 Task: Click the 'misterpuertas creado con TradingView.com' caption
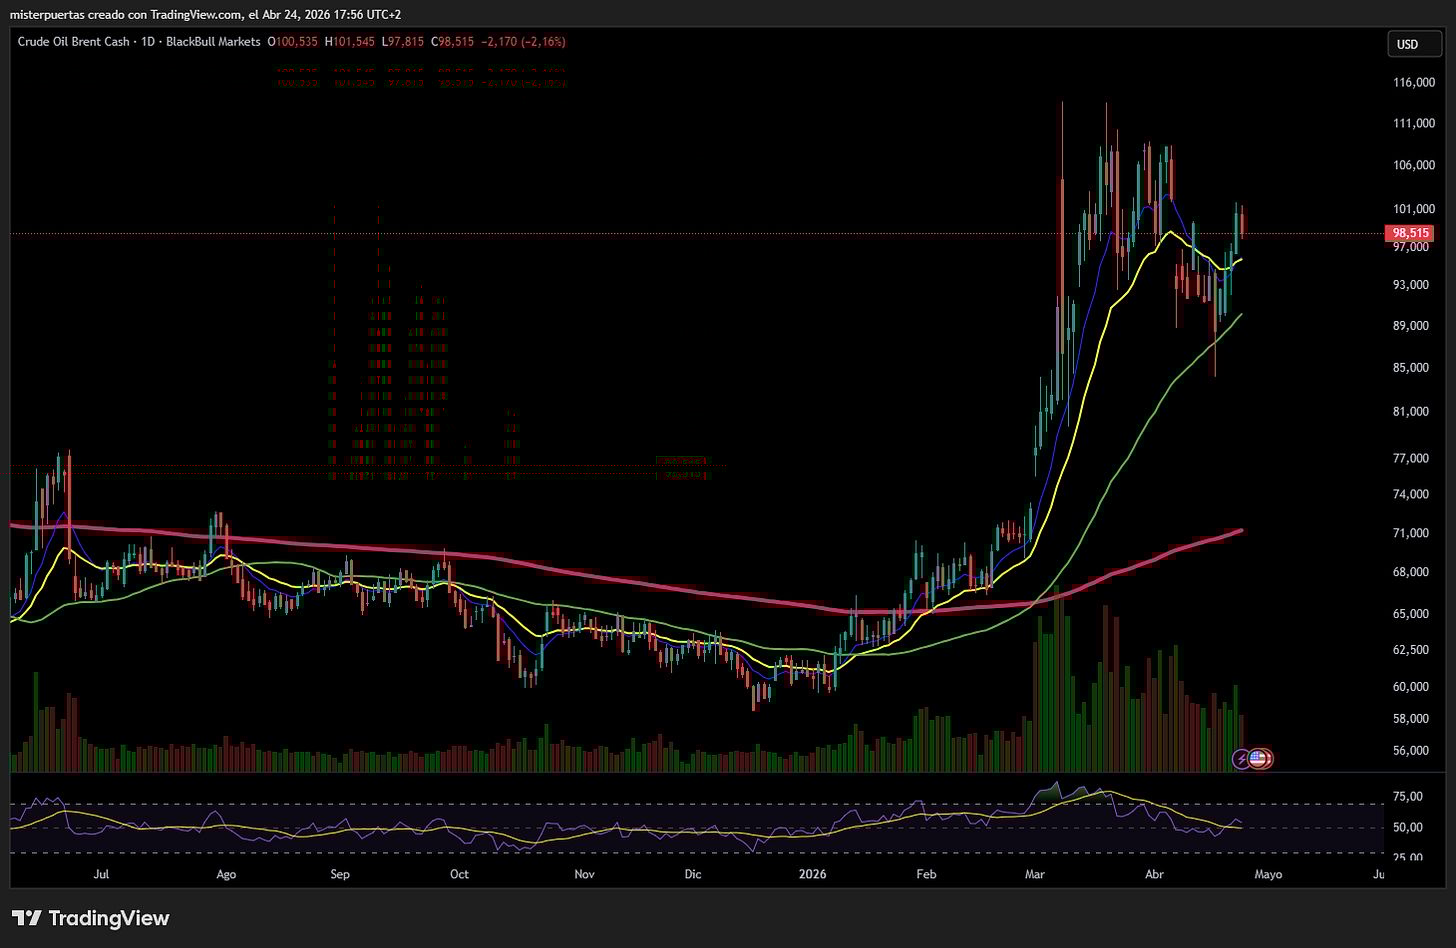click(126, 14)
